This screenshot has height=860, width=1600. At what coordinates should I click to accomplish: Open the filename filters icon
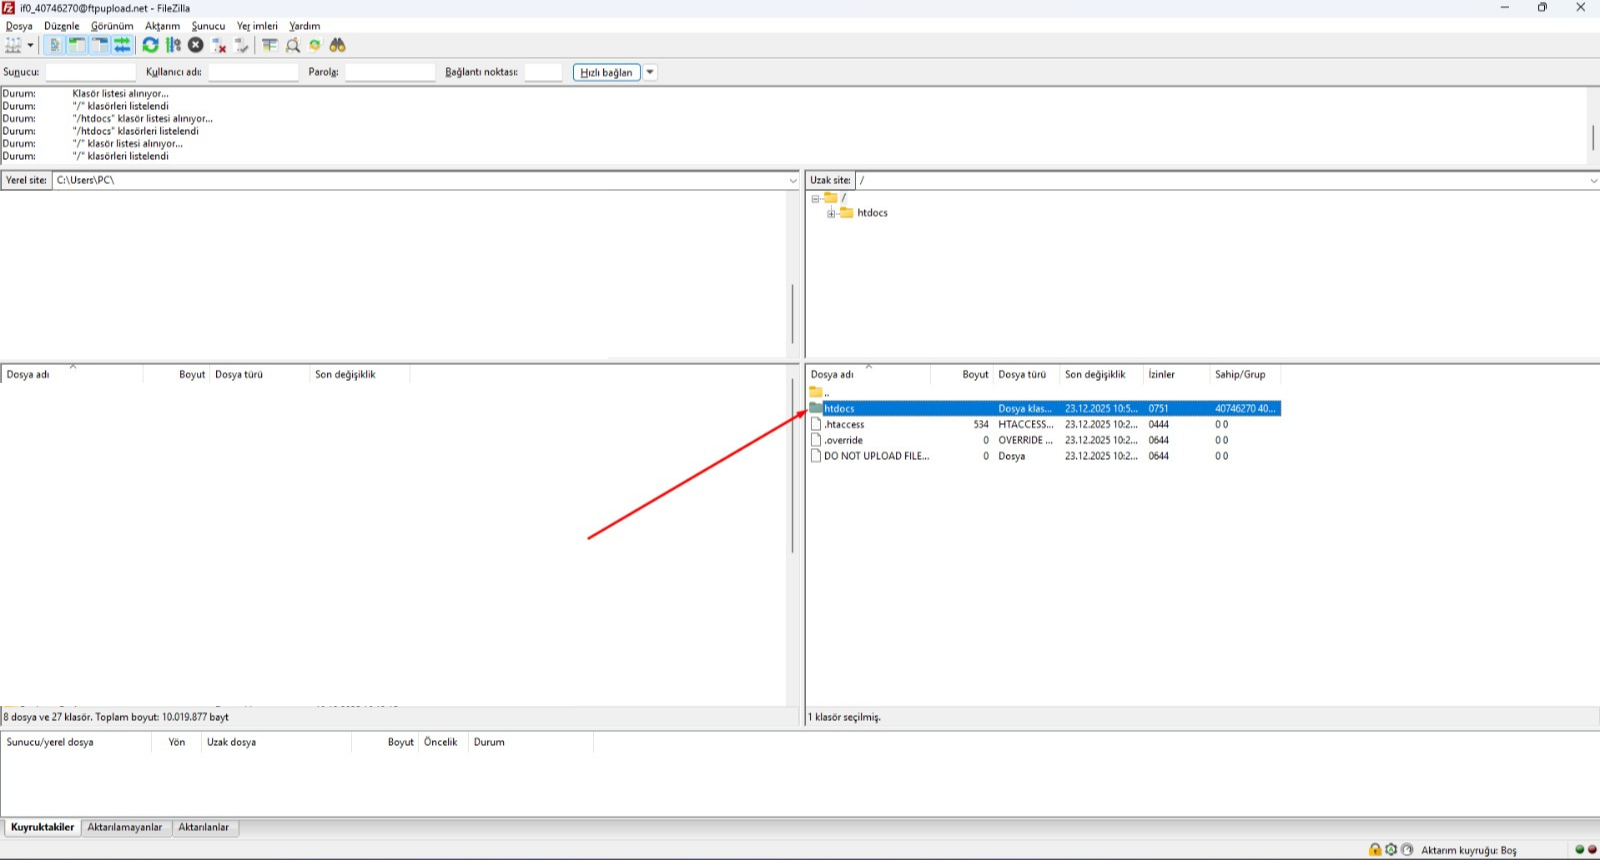coord(270,45)
